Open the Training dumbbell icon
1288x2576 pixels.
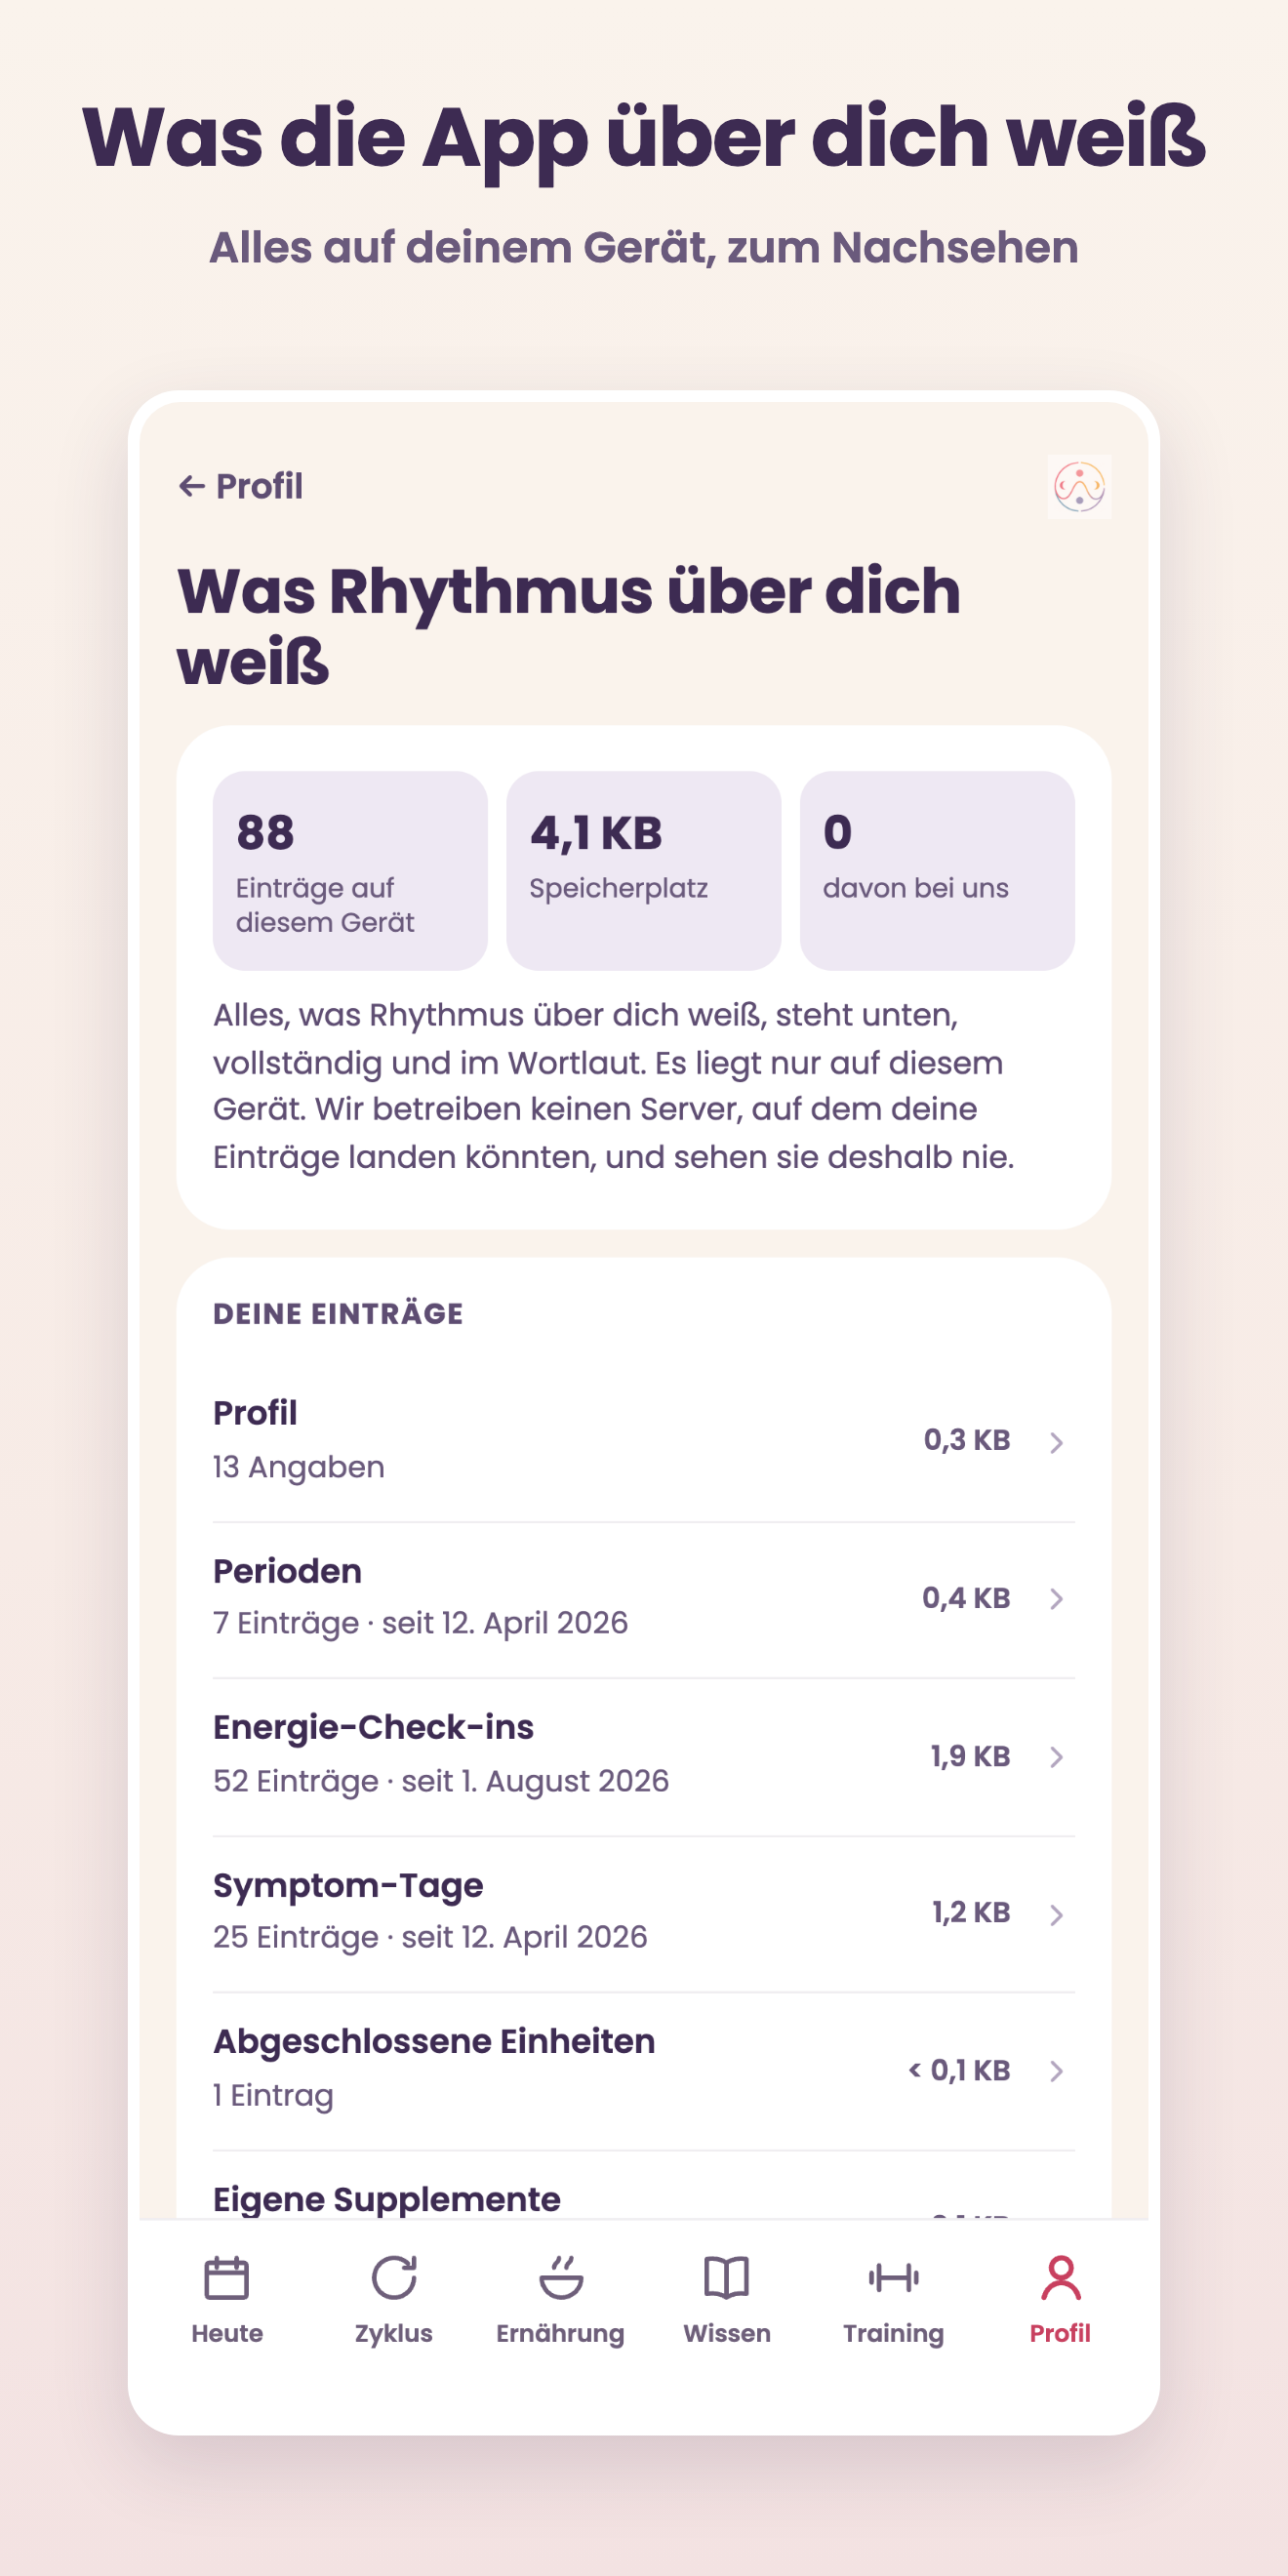click(894, 2278)
